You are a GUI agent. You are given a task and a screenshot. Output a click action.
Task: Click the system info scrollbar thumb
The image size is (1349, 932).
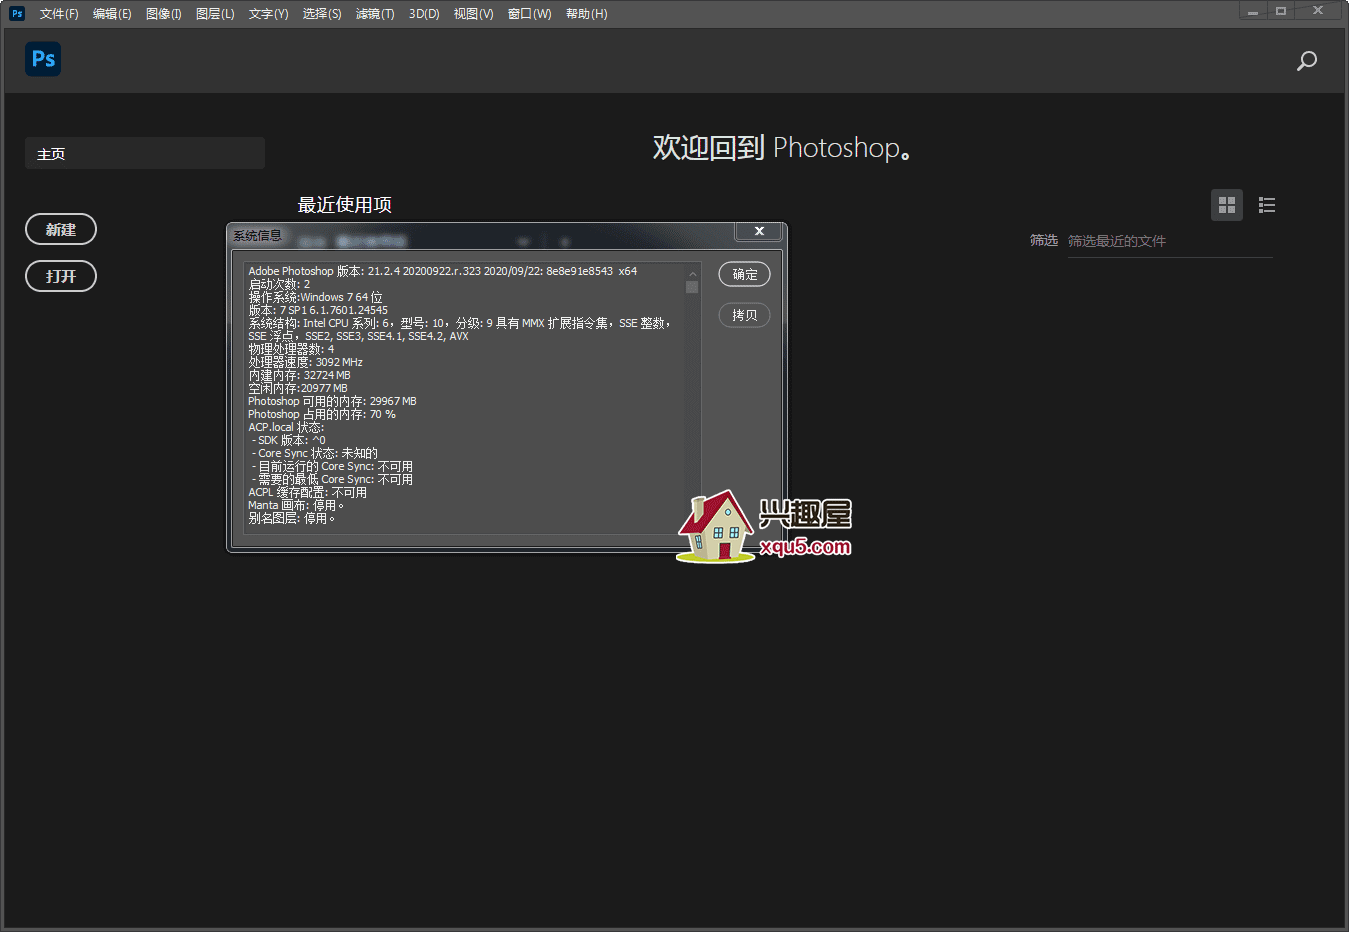[x=692, y=287]
